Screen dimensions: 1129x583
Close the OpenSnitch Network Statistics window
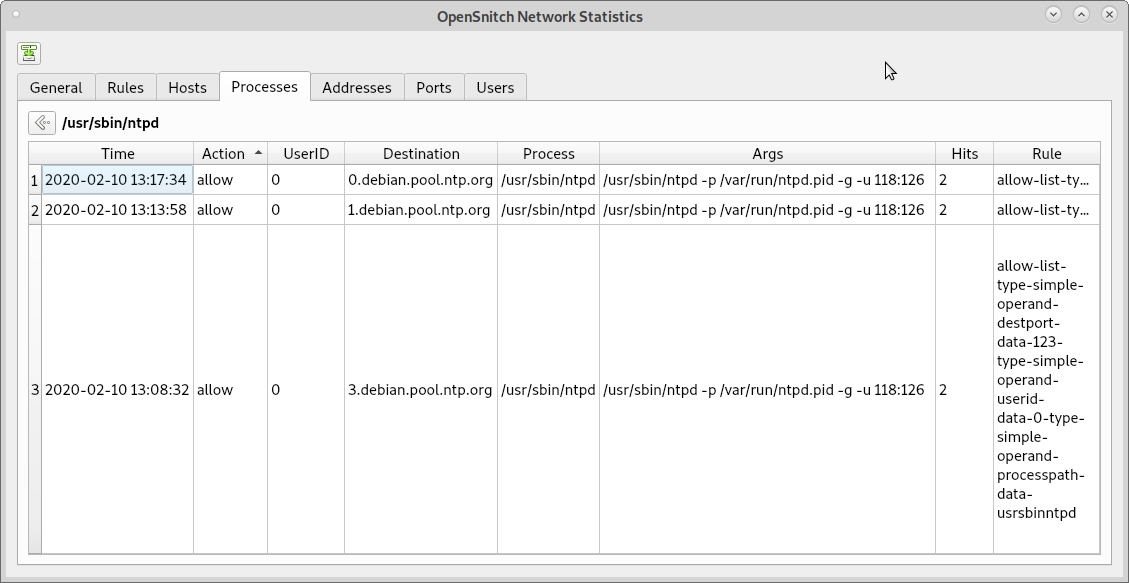pos(1110,14)
